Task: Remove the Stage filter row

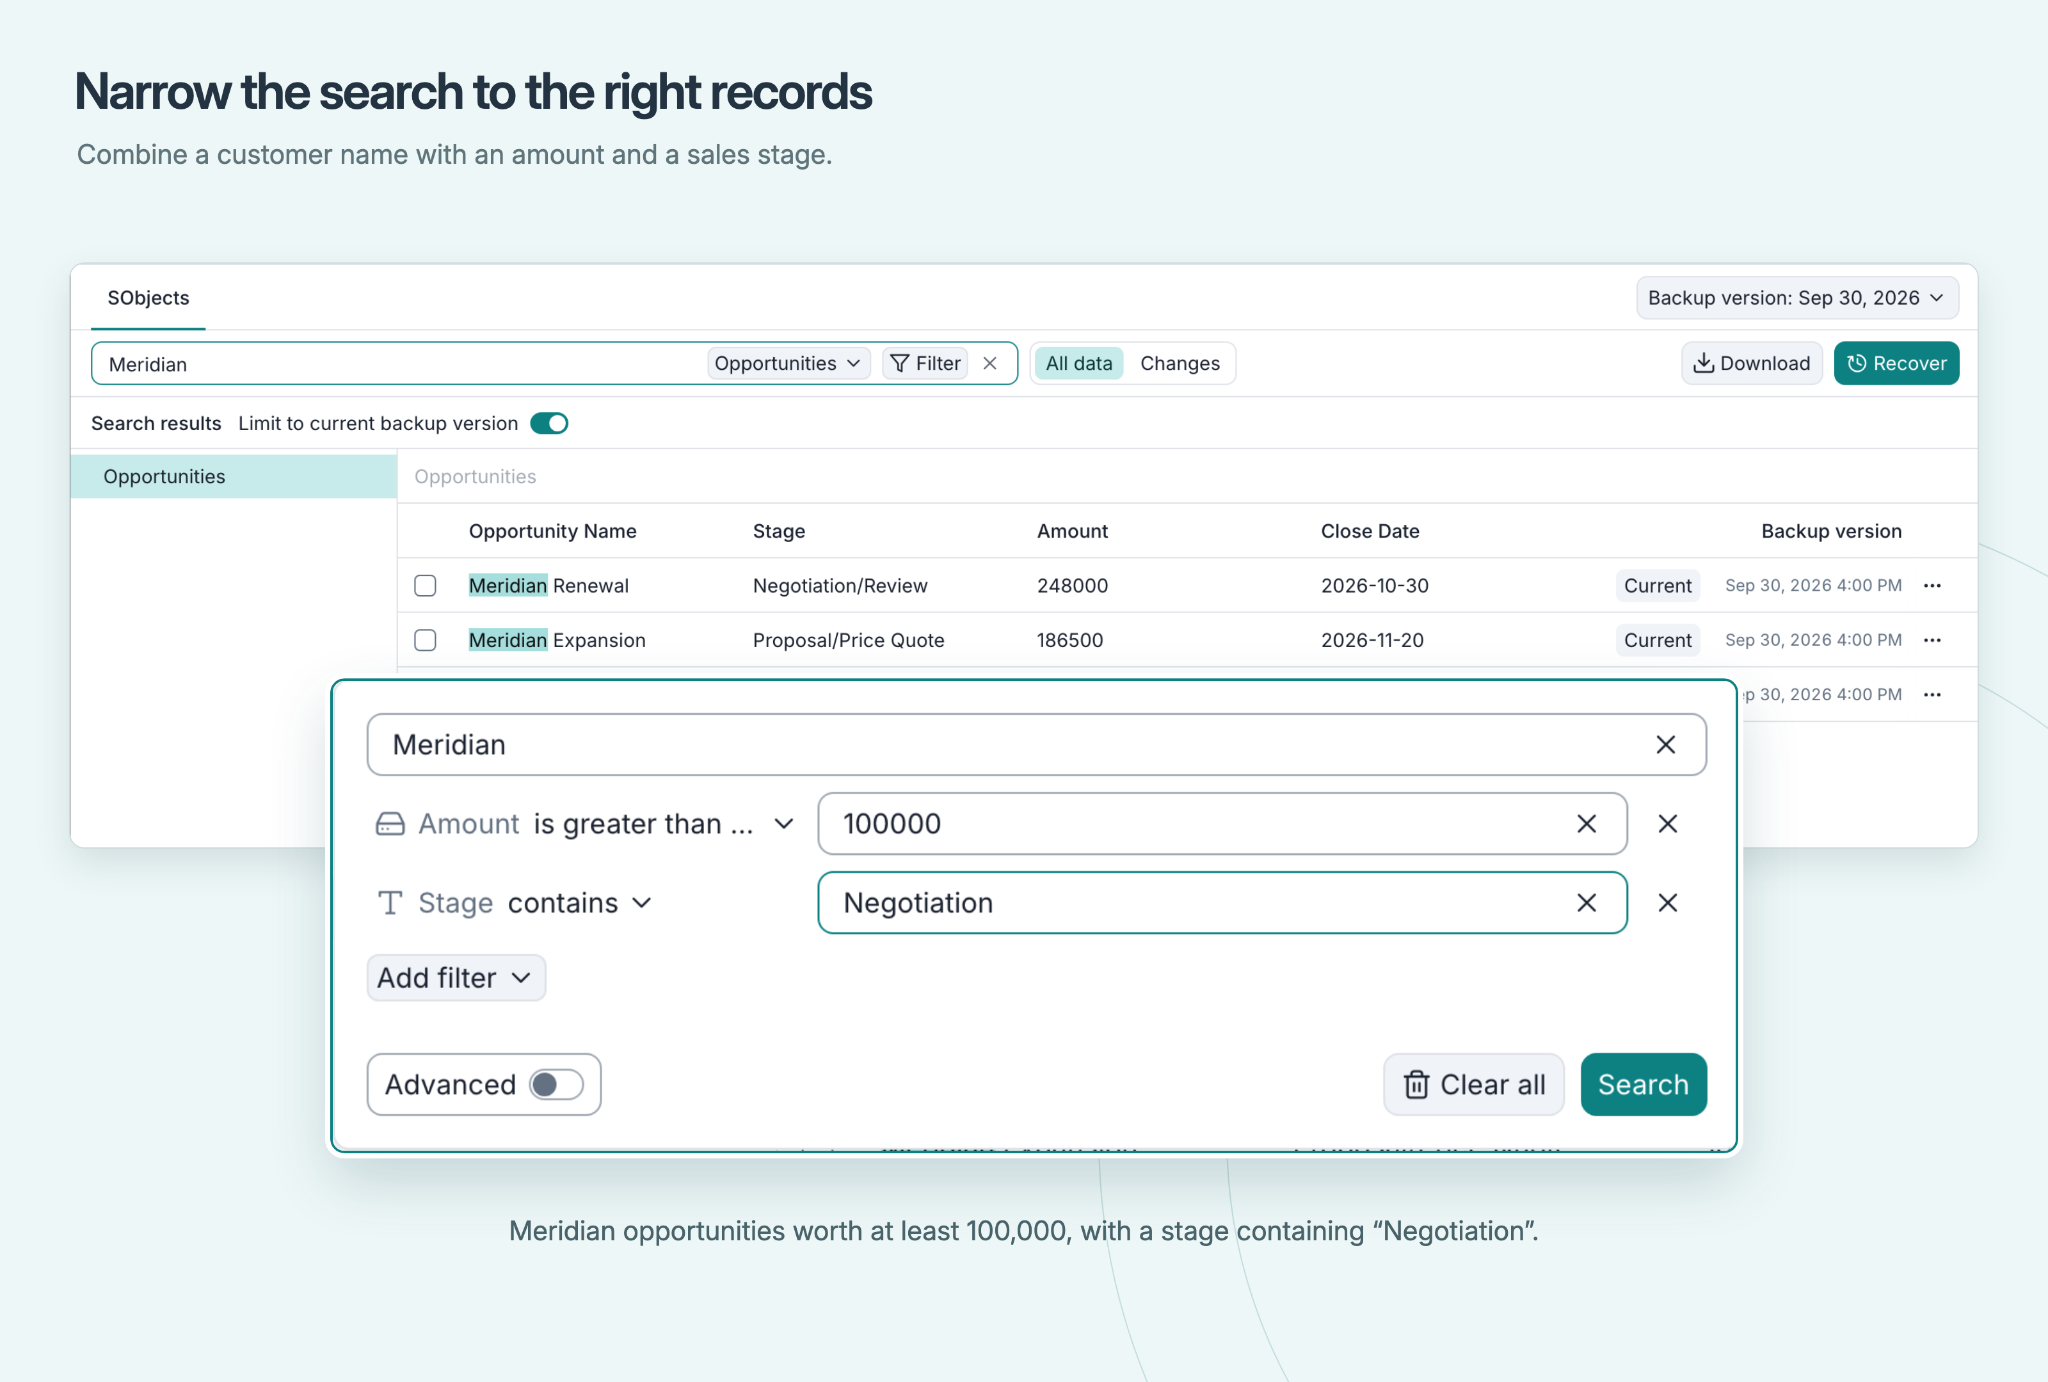Action: 1667,903
